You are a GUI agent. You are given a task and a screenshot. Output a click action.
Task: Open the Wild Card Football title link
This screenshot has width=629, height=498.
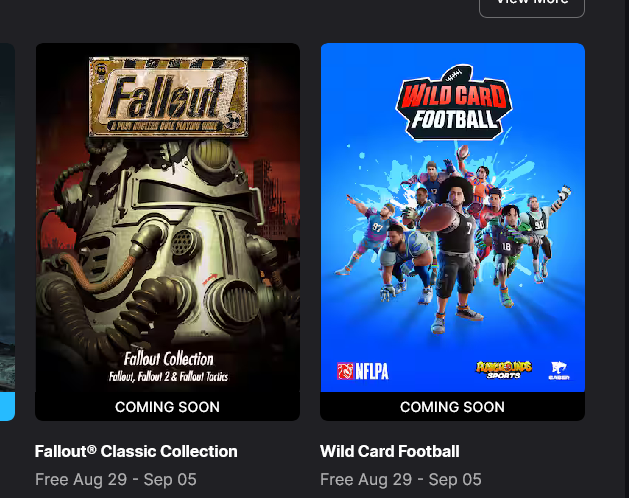click(x=390, y=451)
